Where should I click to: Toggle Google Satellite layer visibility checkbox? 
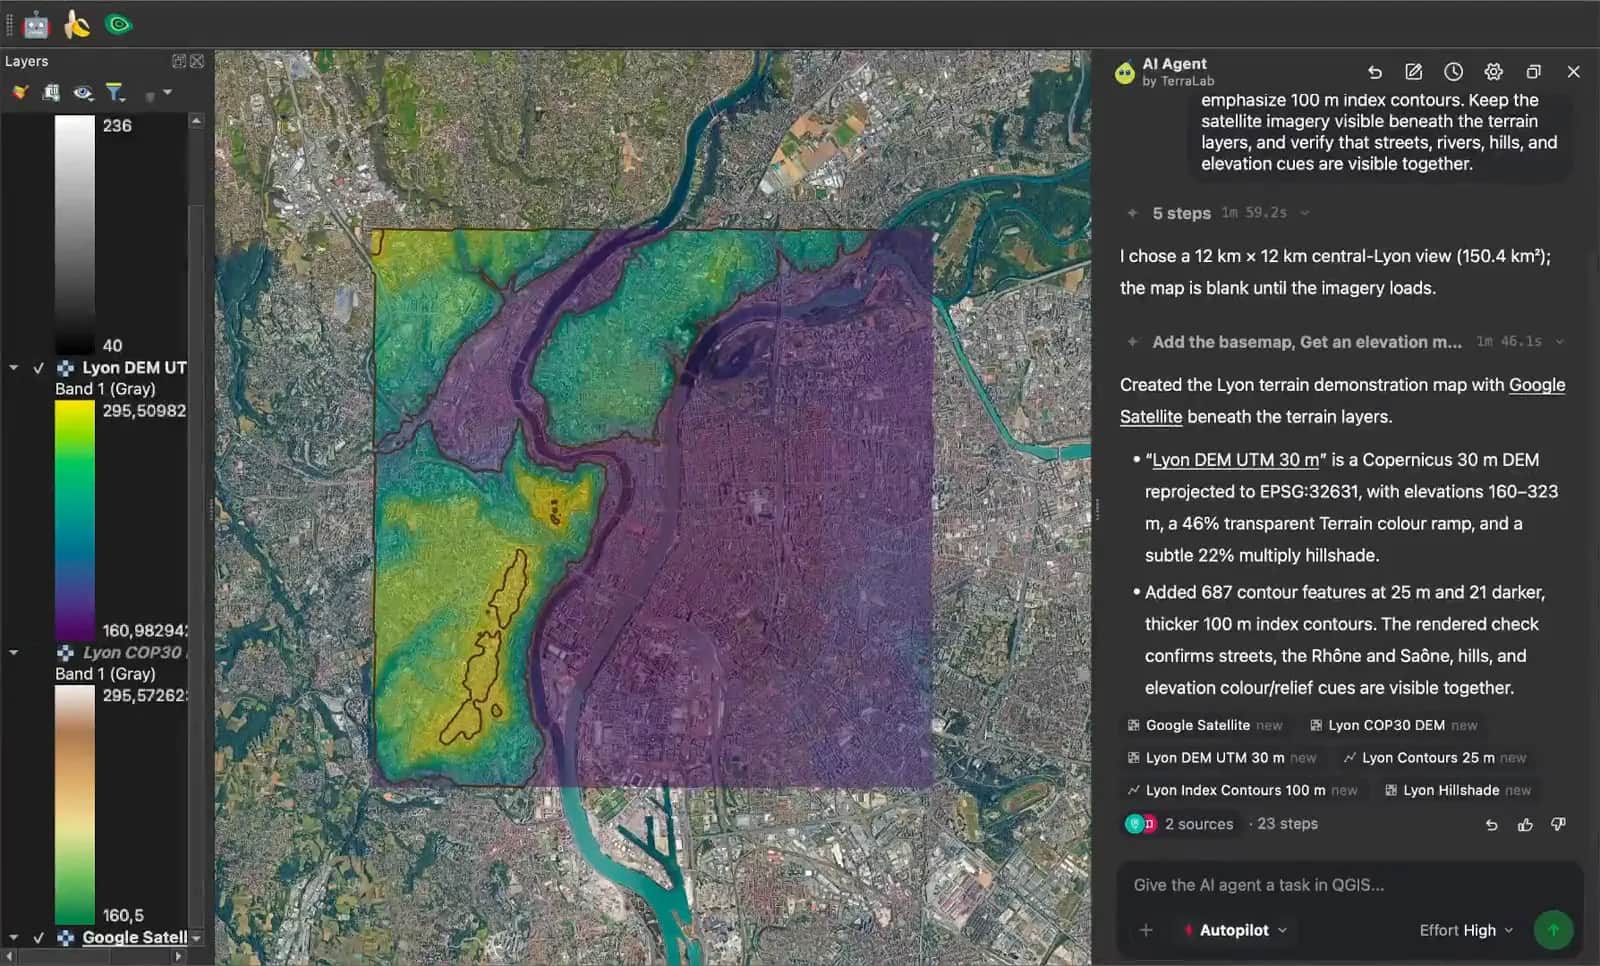(x=39, y=938)
